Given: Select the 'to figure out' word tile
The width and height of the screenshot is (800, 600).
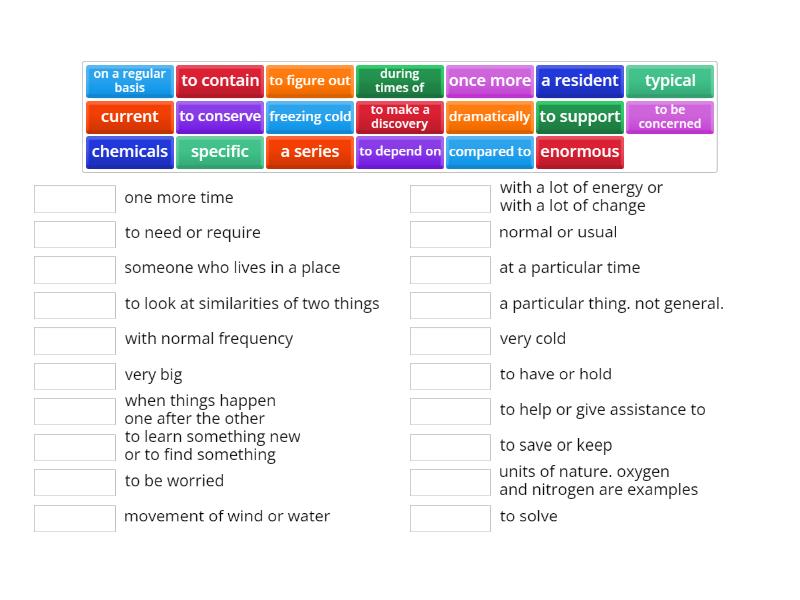Looking at the screenshot, I should (x=310, y=81).
